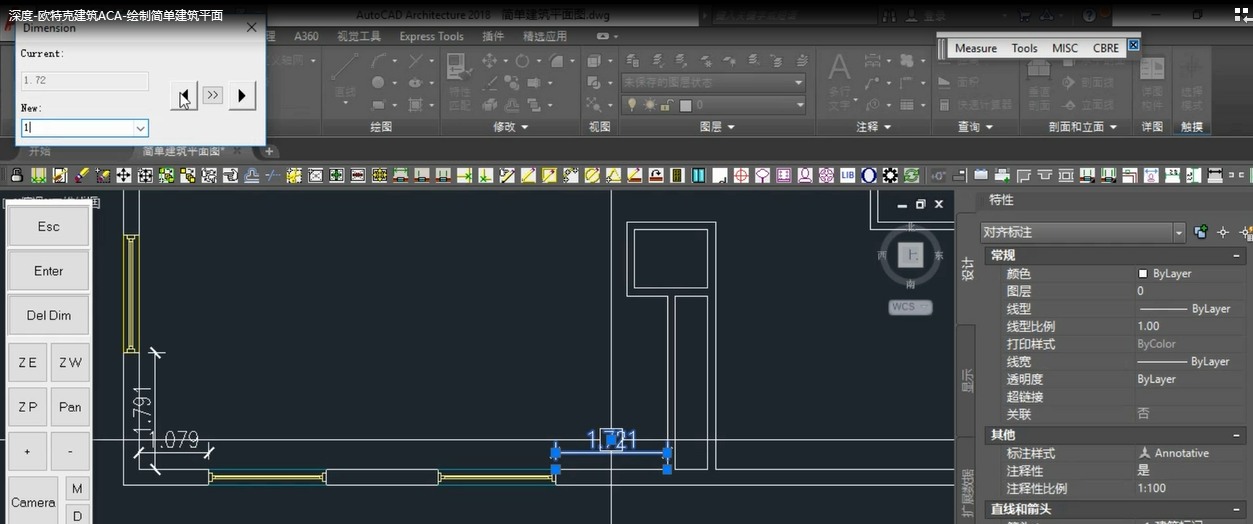Click the Del Dim button
Viewport: 1253px width, 524px height.
click(x=49, y=315)
